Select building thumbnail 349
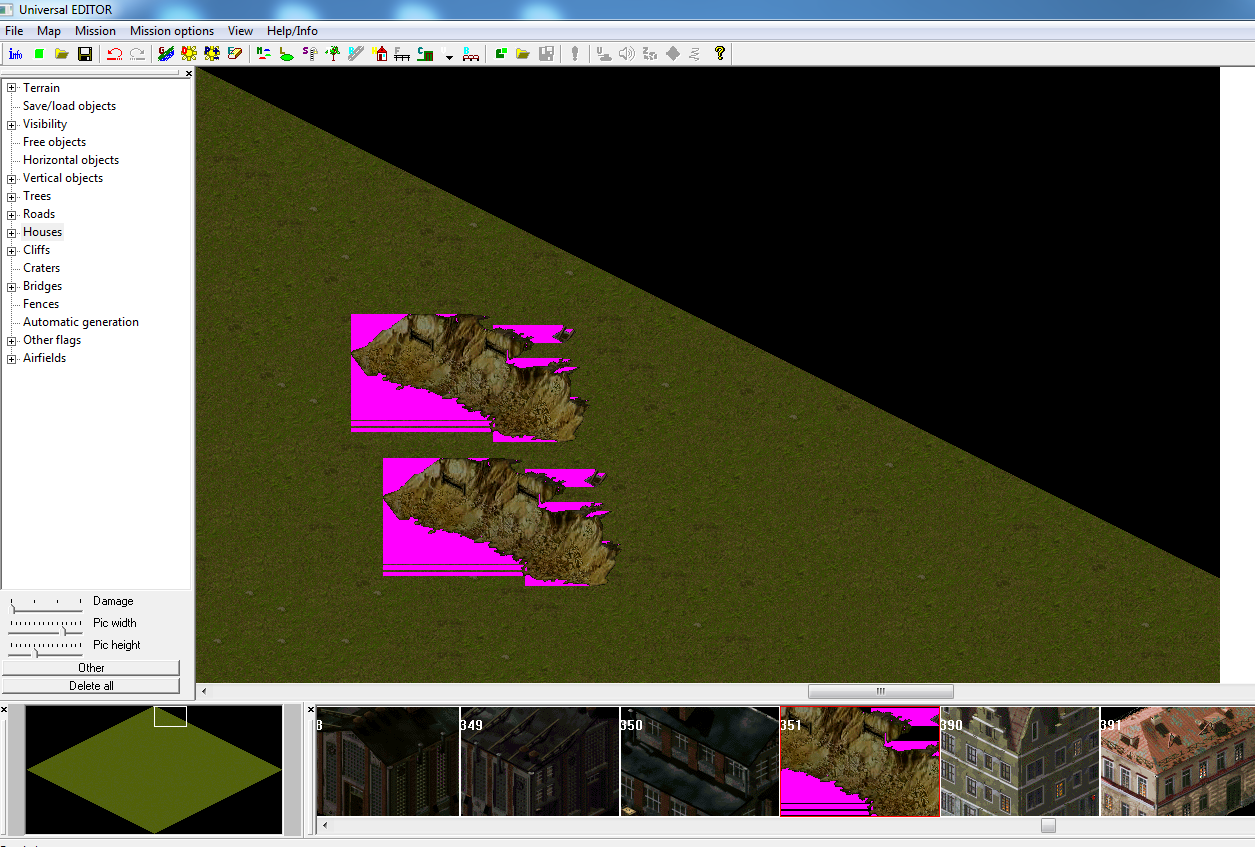The width and height of the screenshot is (1255, 847). 540,761
